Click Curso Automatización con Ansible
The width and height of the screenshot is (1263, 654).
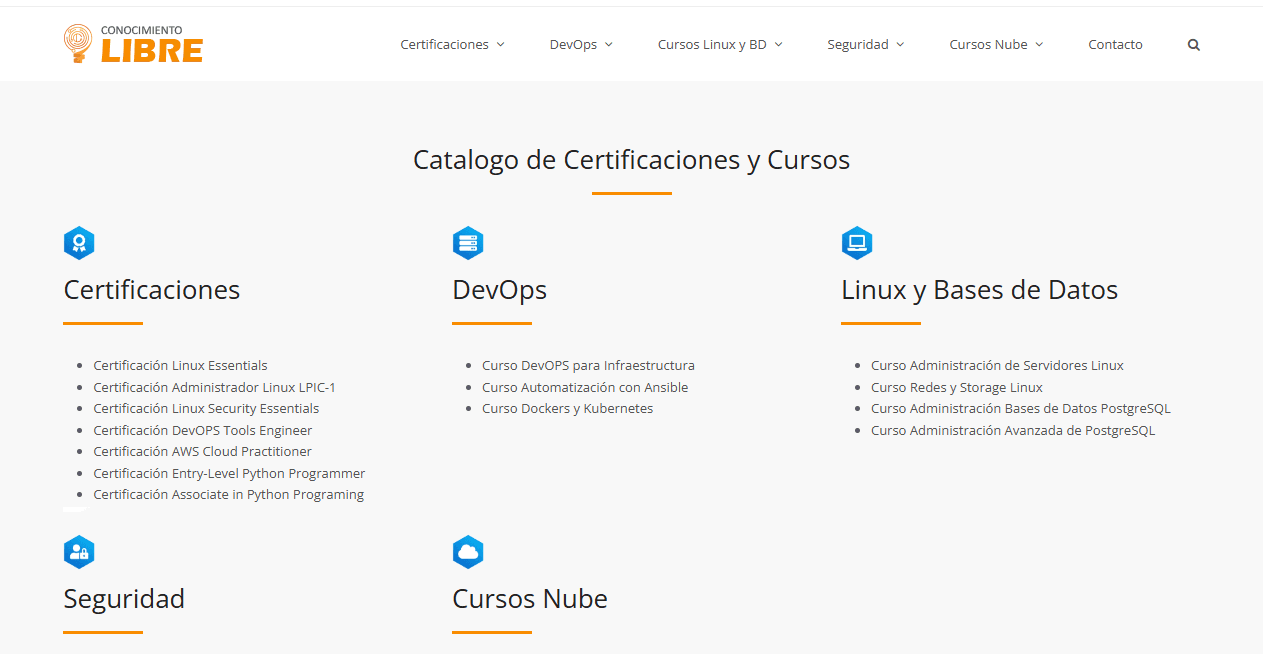coord(584,387)
